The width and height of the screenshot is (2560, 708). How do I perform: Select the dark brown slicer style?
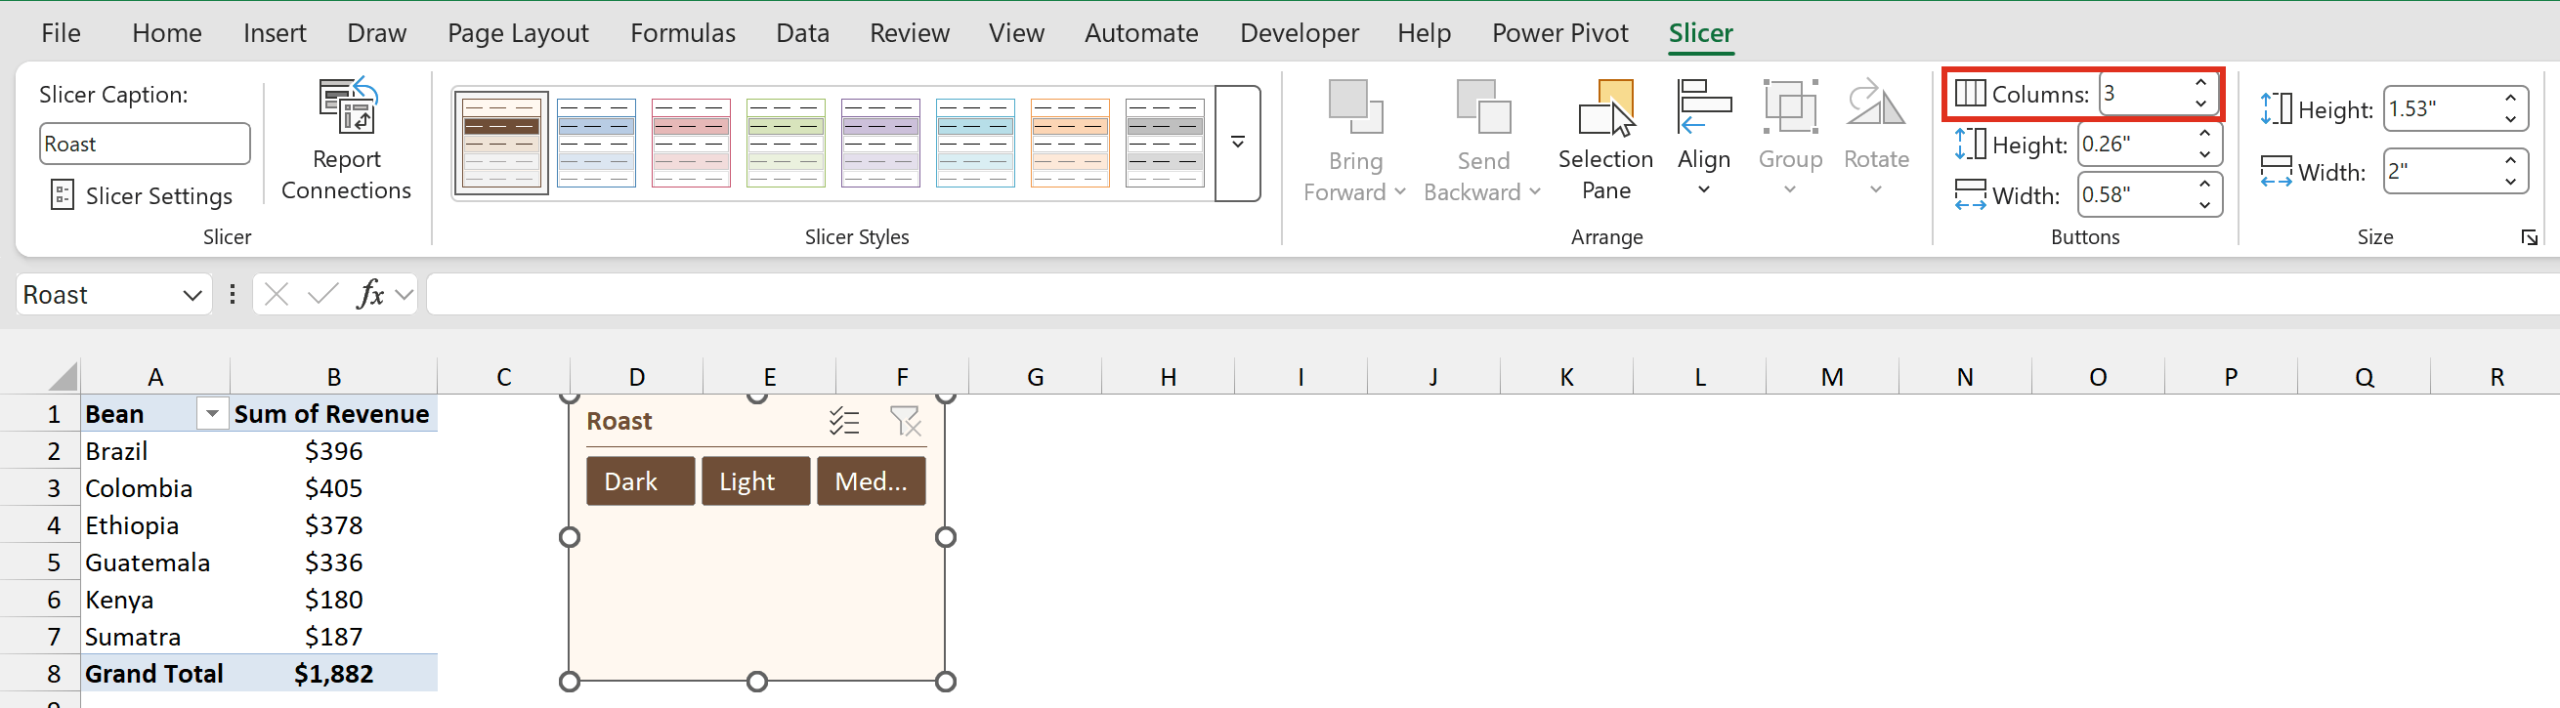point(501,143)
